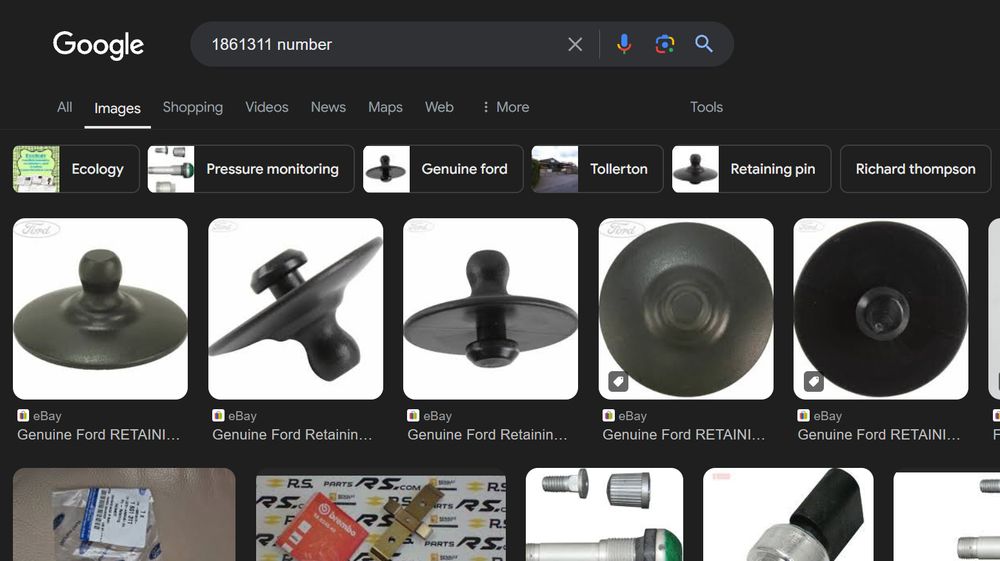1000x561 pixels.
Task: Click the eBay favicon under the fifth result
Action: 804,416
